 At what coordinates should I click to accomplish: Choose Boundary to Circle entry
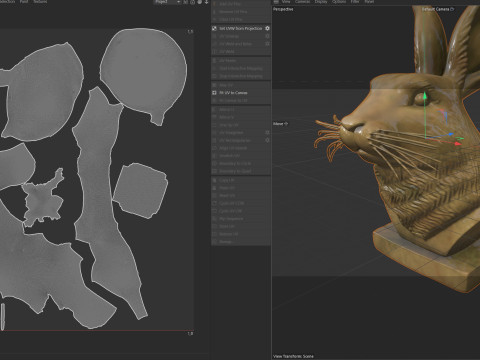click(x=241, y=163)
